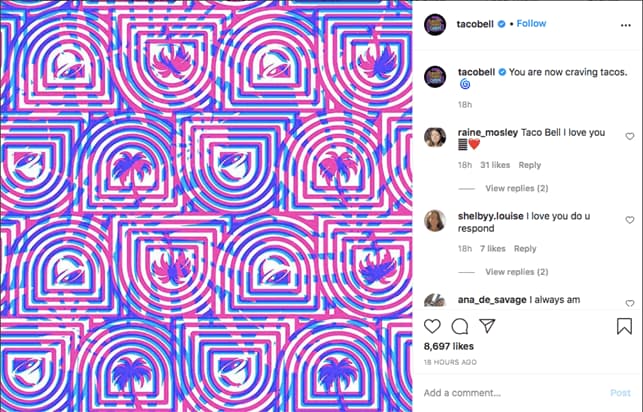Click raine_mosley's avatar

click(435, 137)
